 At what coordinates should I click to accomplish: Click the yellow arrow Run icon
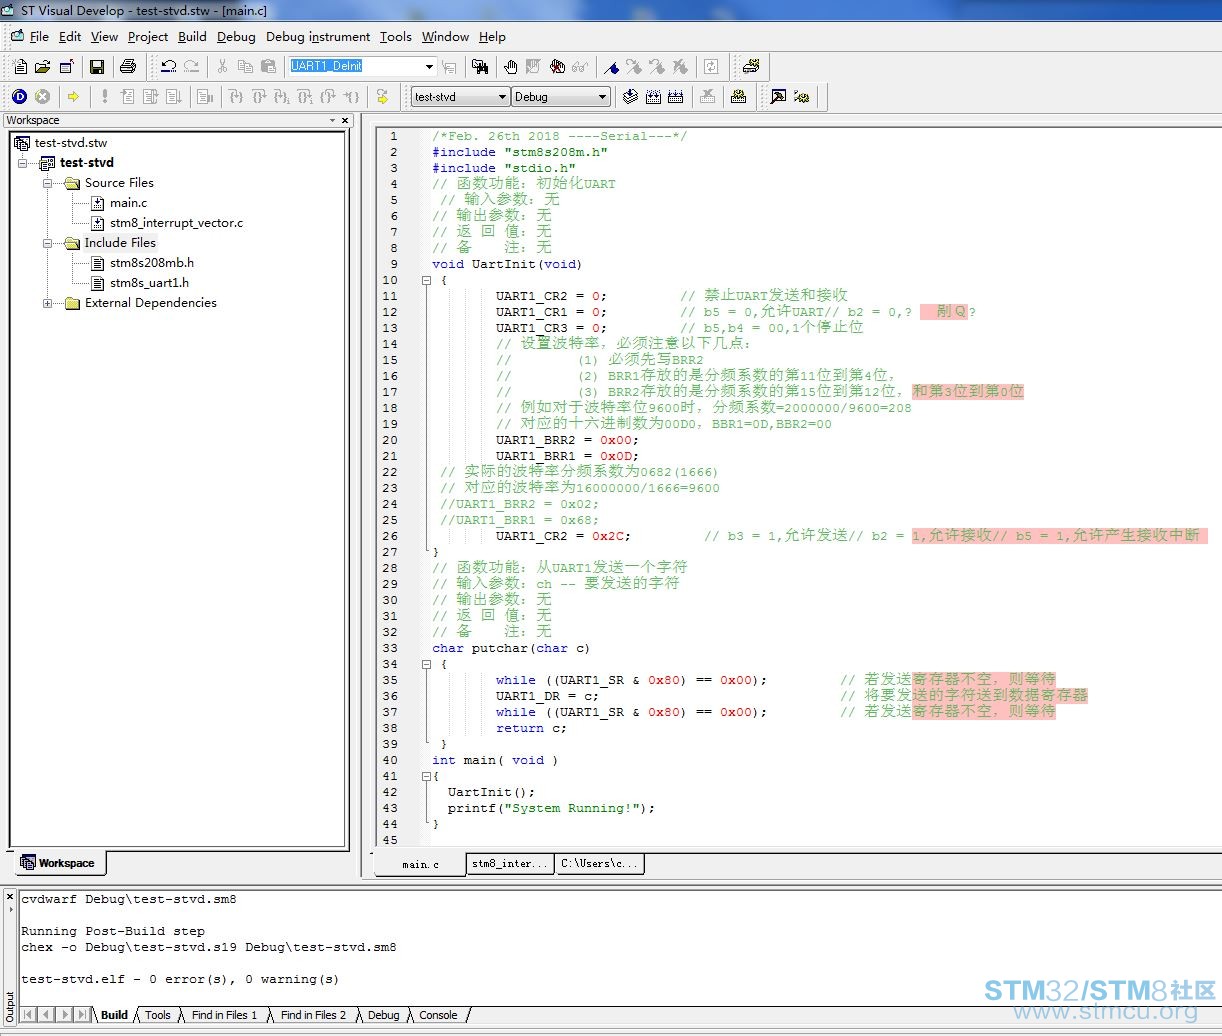click(x=73, y=97)
